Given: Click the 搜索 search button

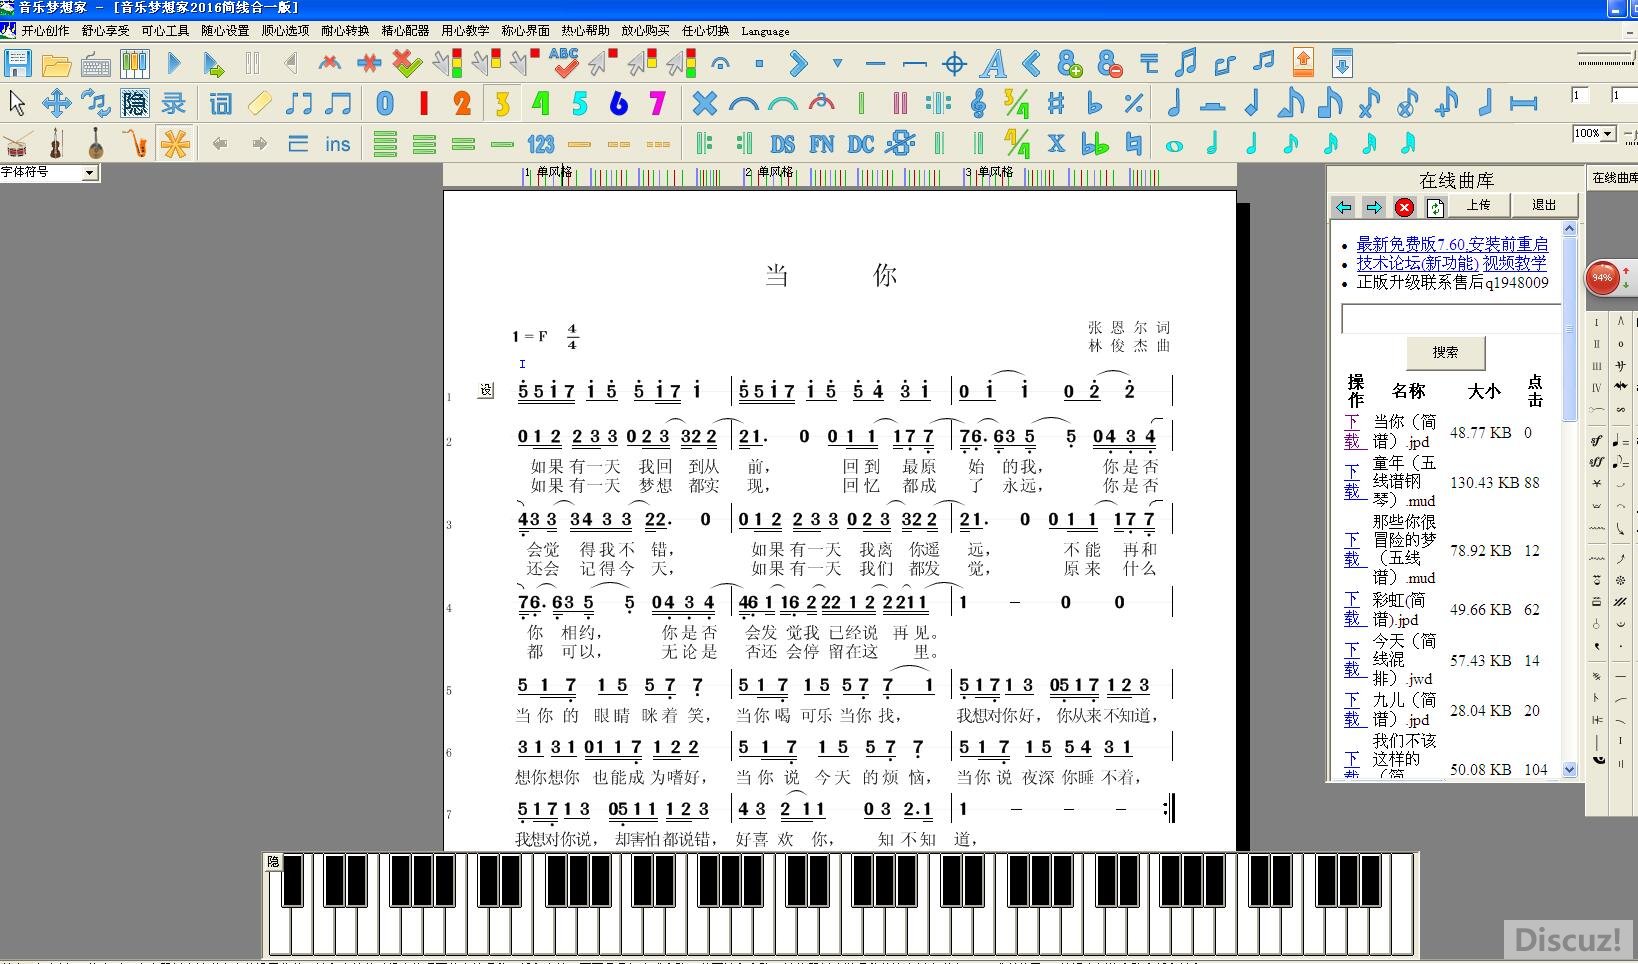Looking at the screenshot, I should click(x=1445, y=352).
